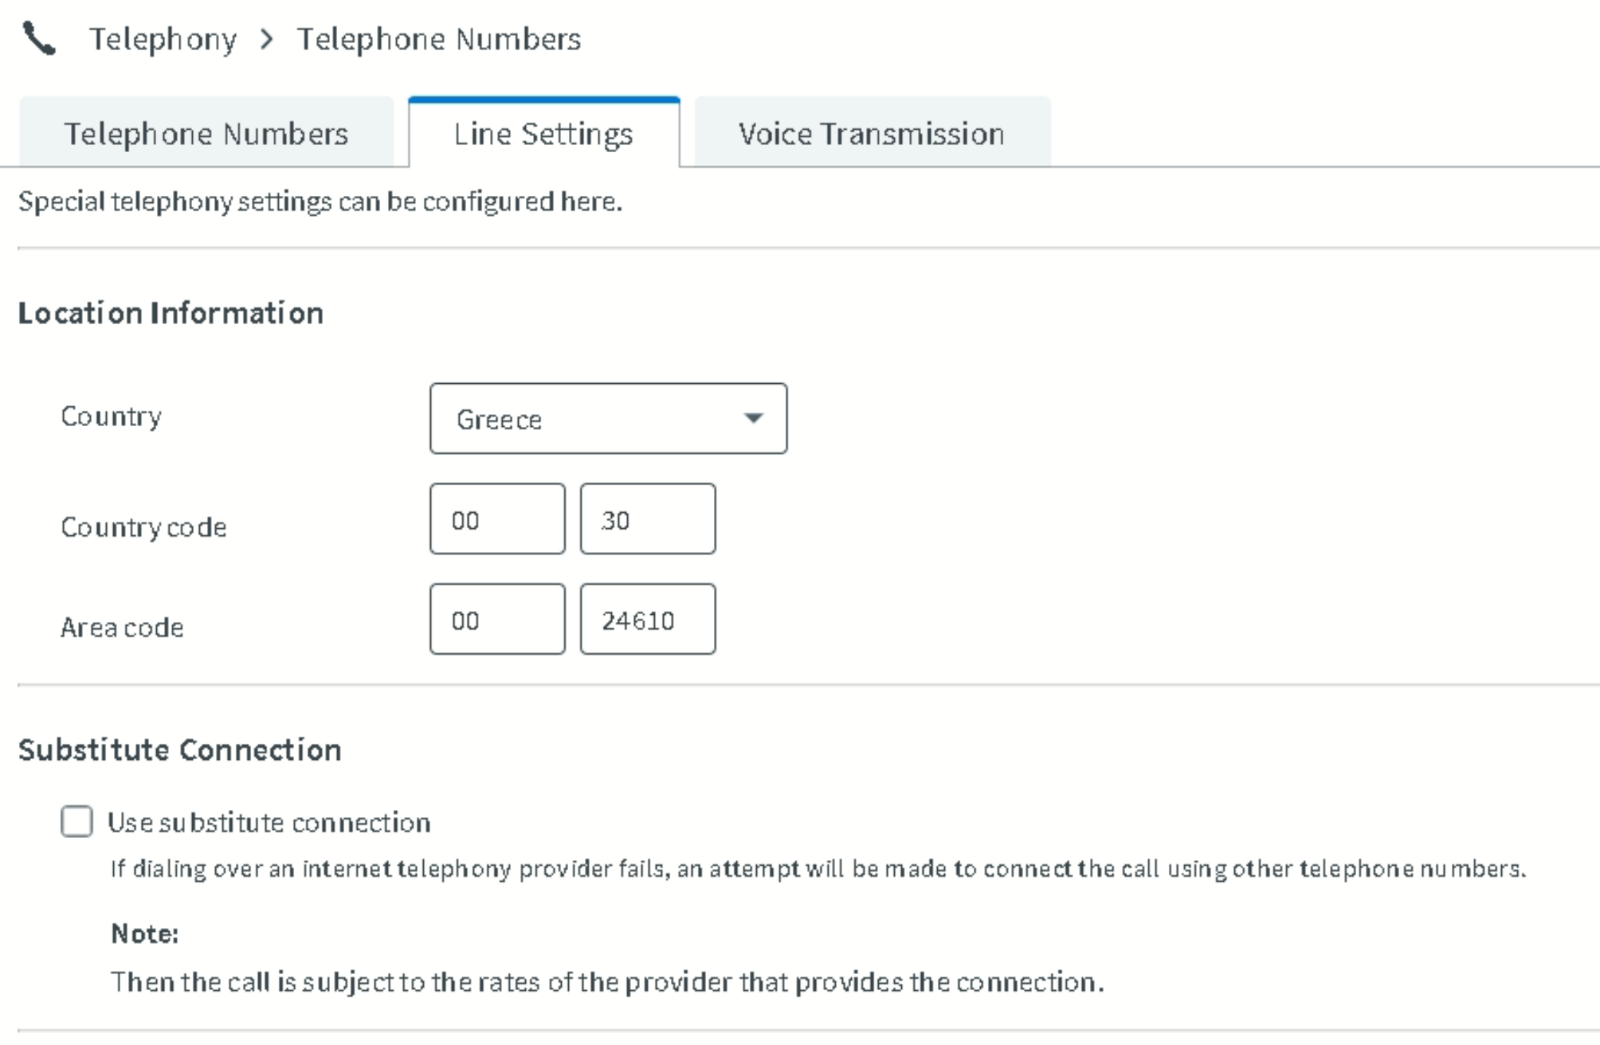Click the telephone handset icon
Screen dimensions: 1600x1045
(39, 40)
